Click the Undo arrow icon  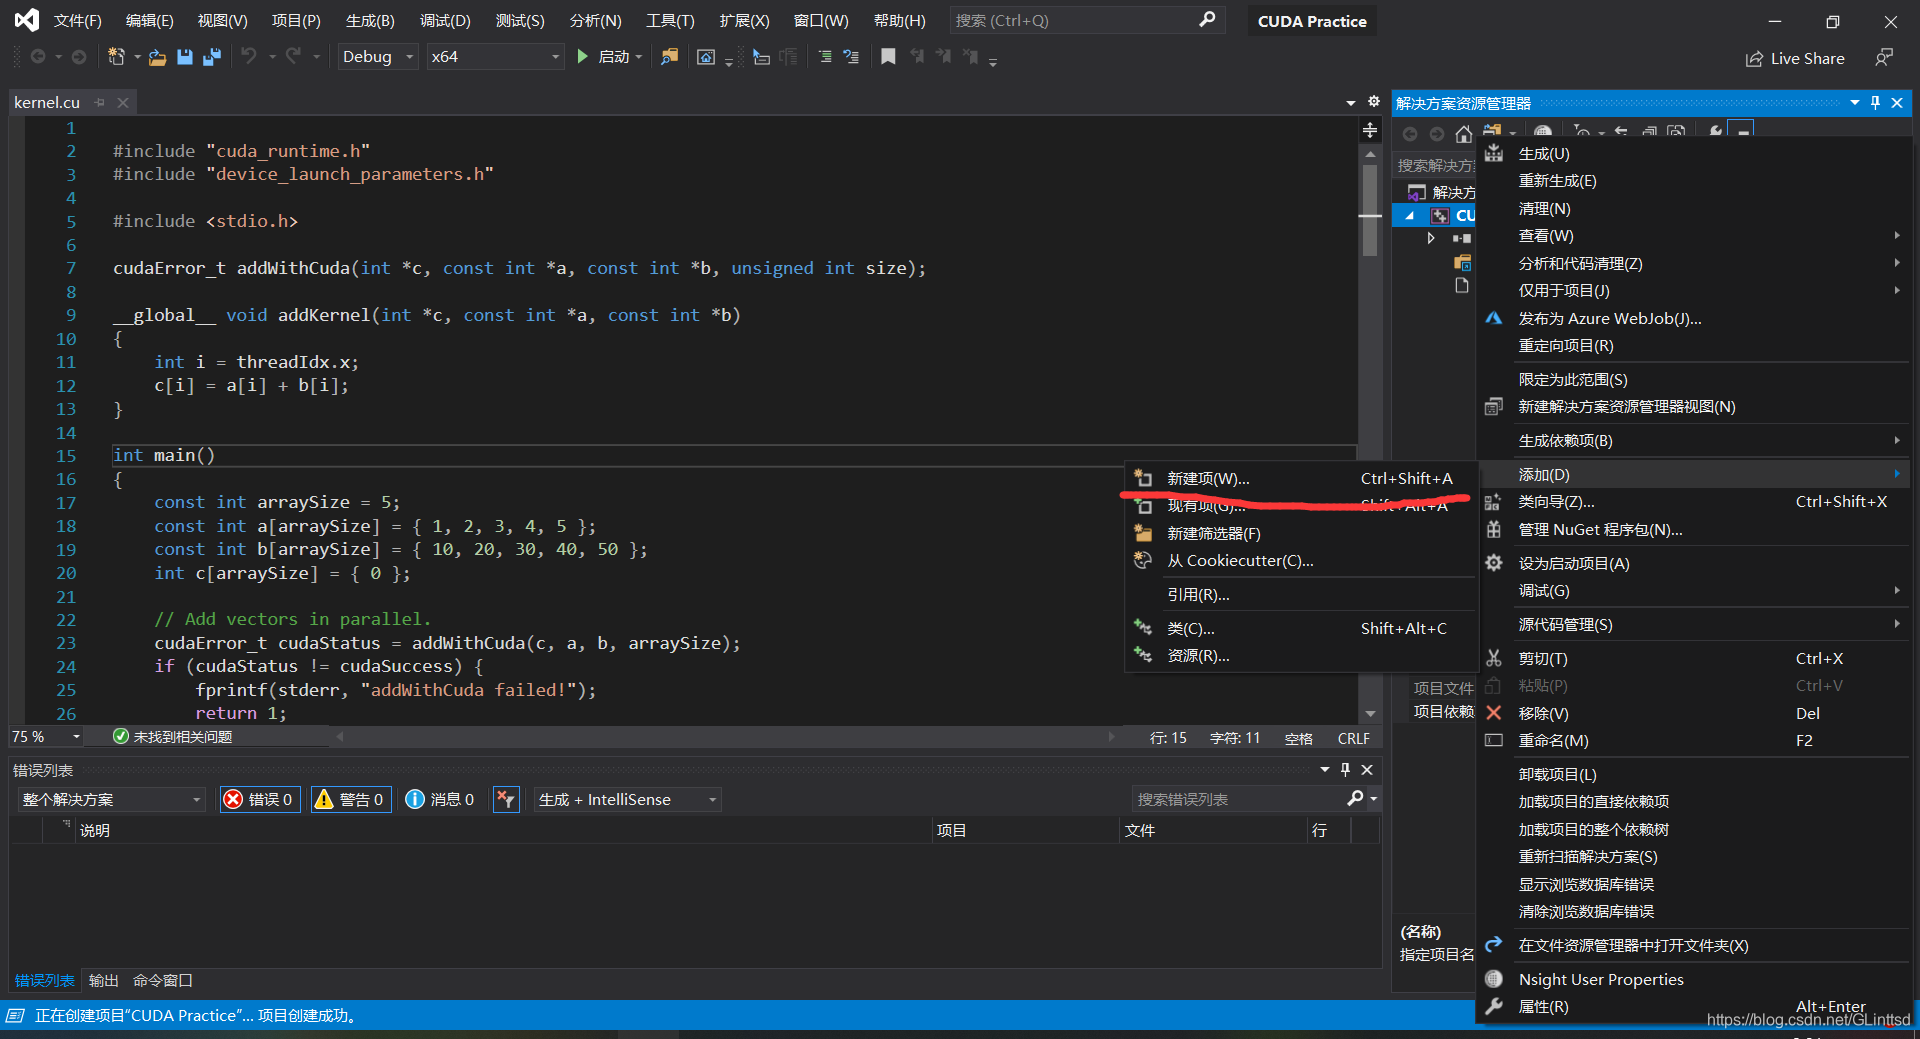pos(249,56)
